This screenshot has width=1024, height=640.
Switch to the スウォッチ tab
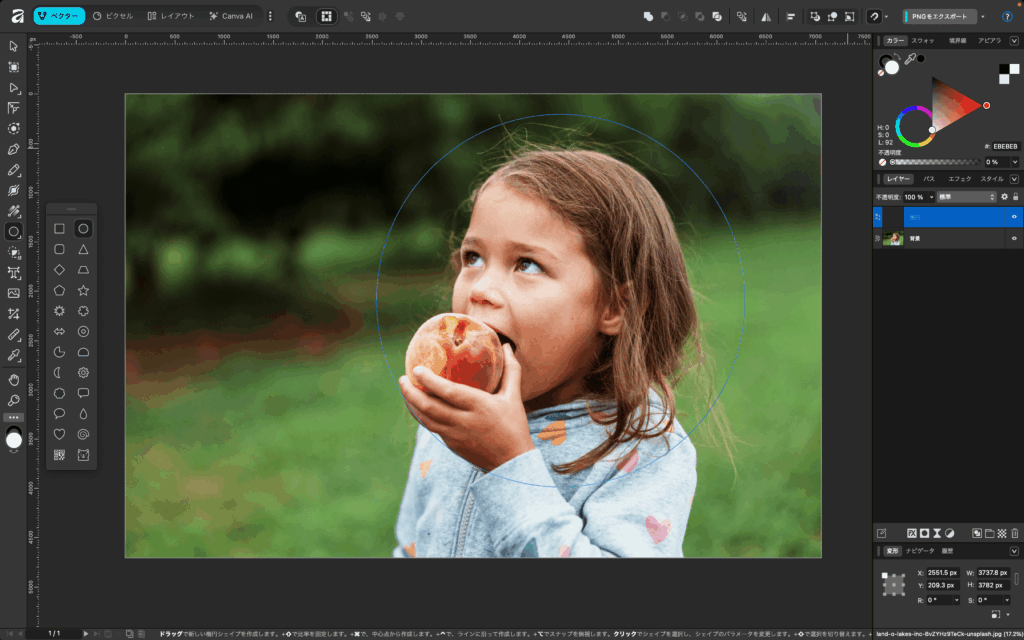[x=923, y=41]
